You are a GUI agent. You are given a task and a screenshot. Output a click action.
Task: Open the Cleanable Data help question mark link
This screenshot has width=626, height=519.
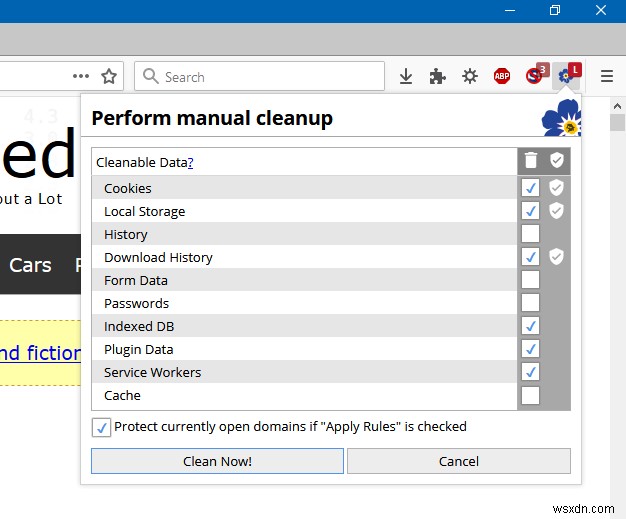point(190,162)
